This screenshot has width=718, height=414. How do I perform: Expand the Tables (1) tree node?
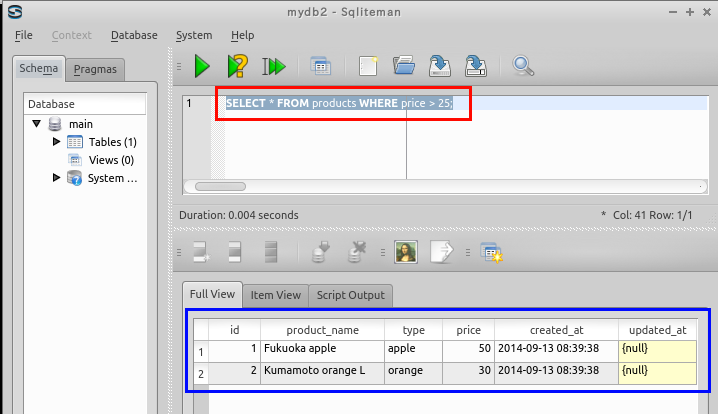56,142
